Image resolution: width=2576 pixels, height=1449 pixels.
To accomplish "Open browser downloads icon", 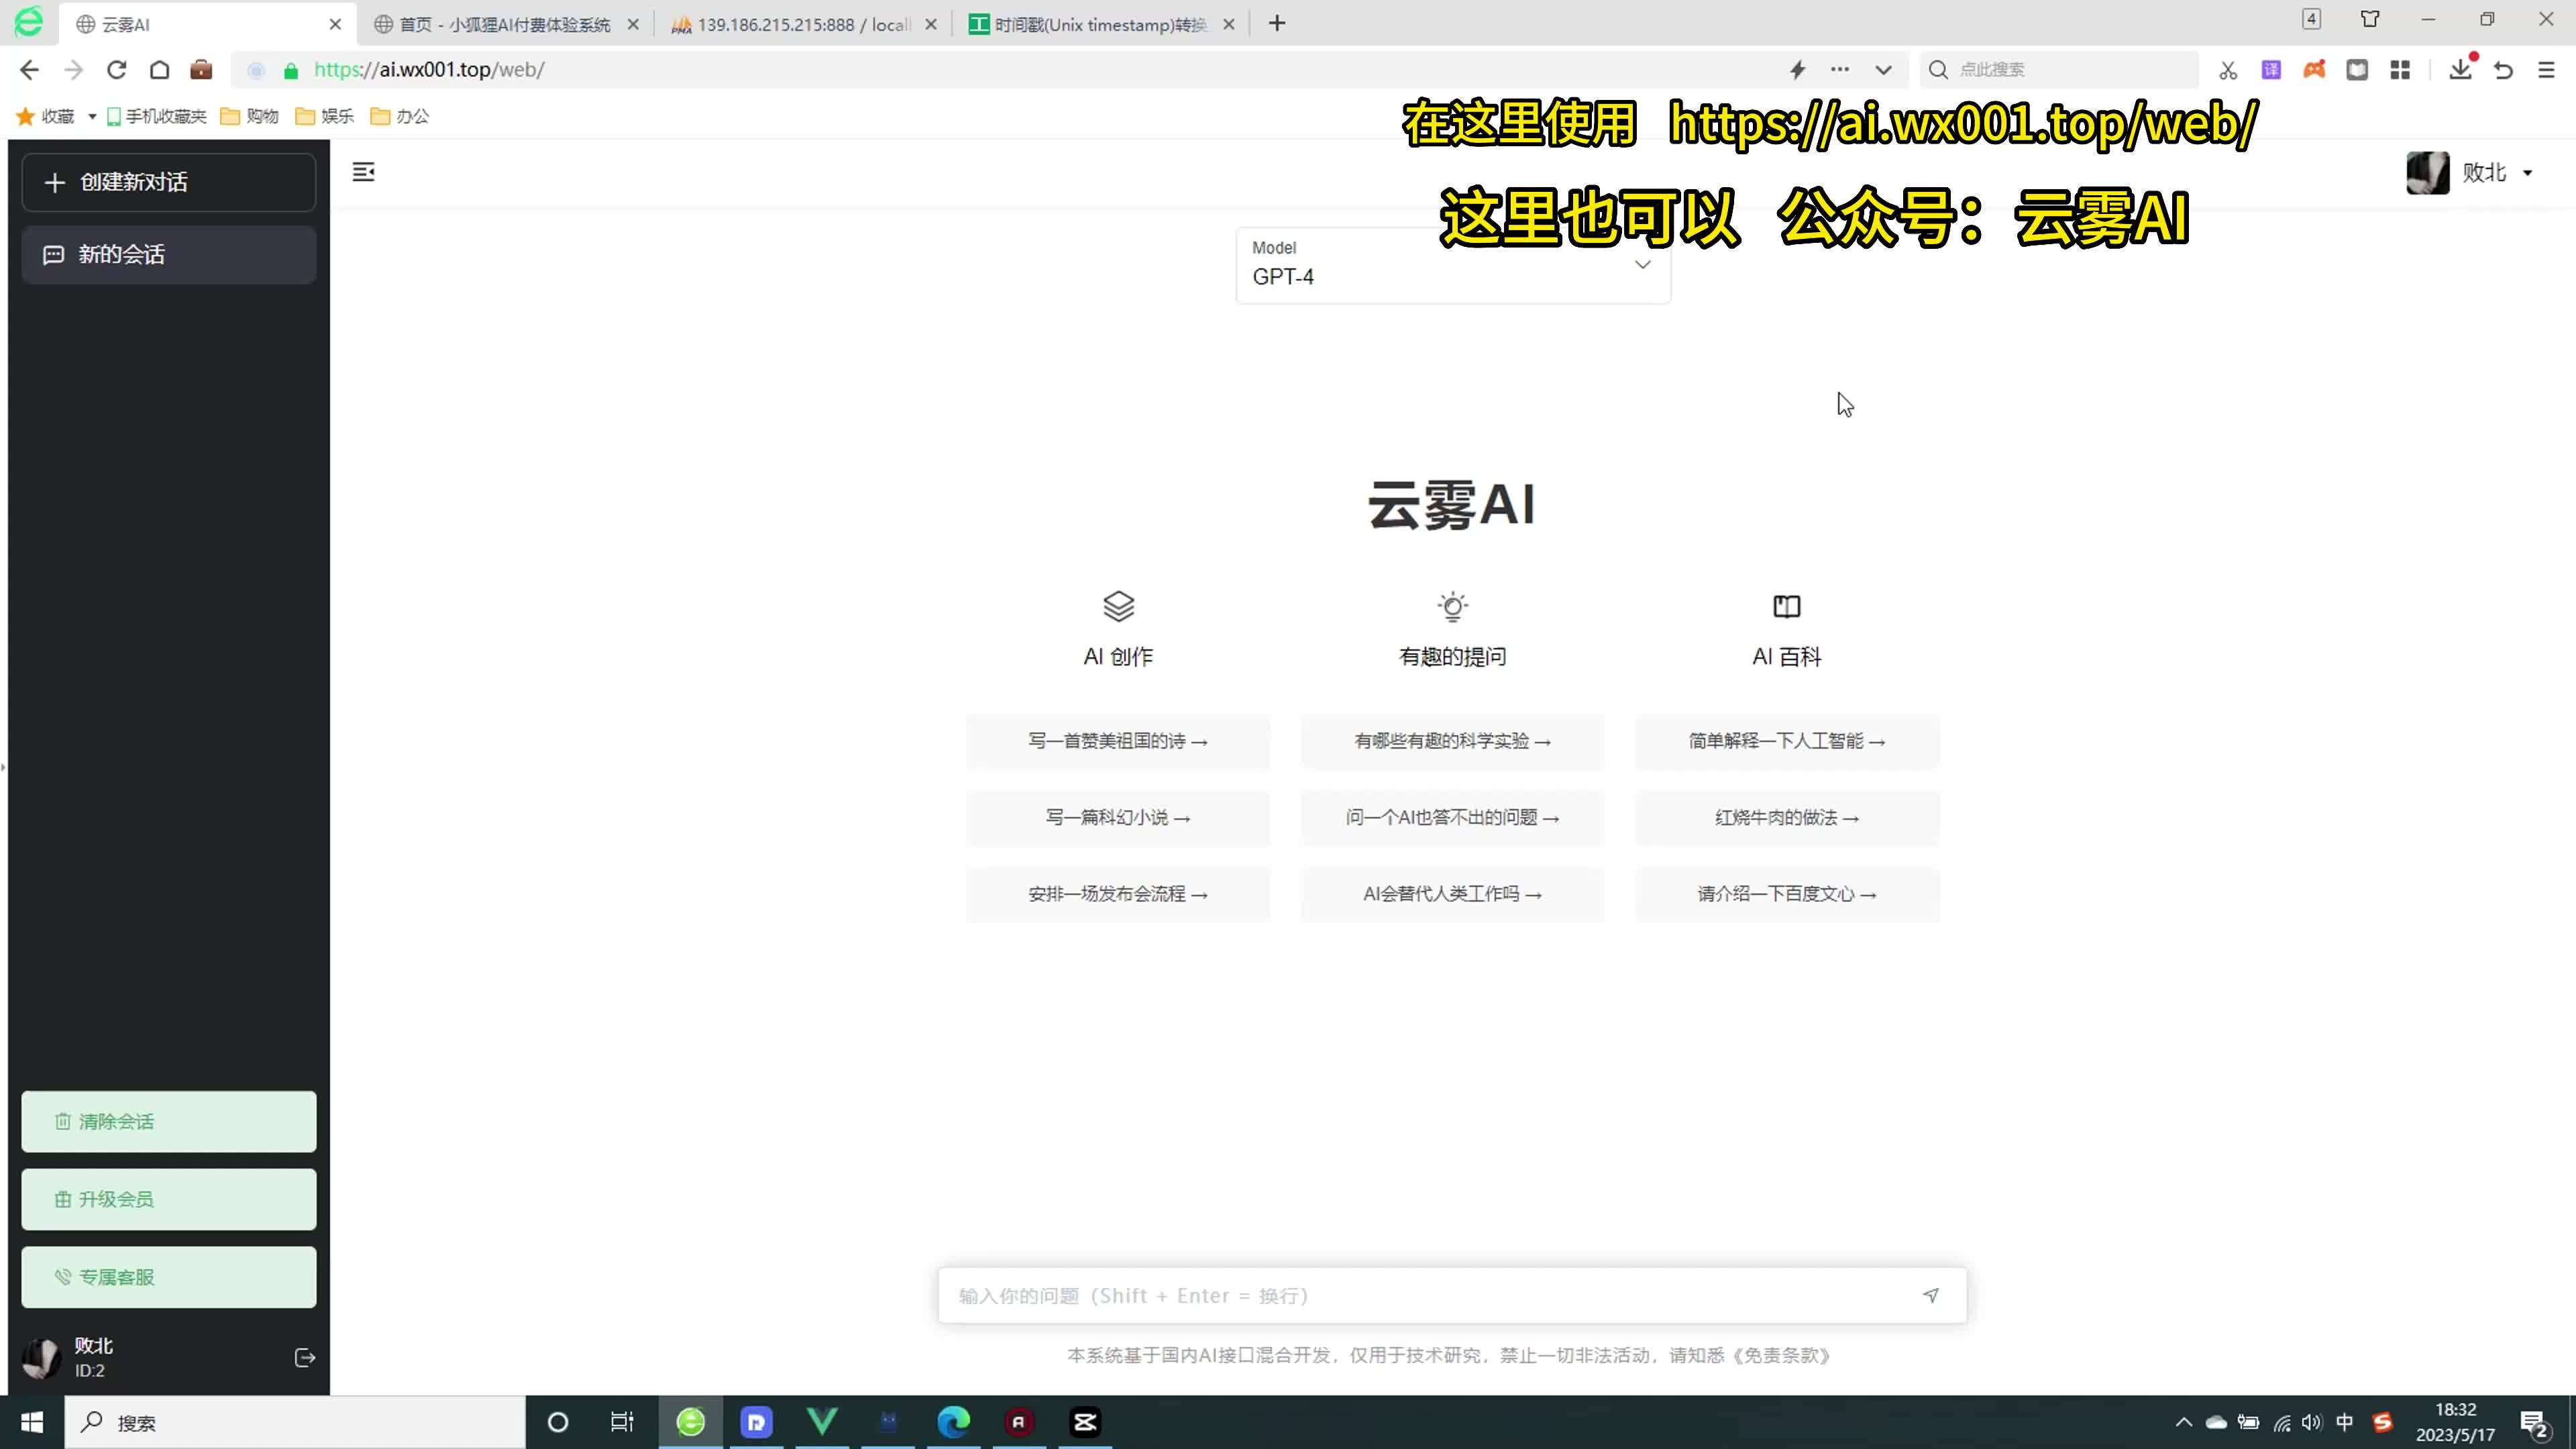I will click(2461, 70).
